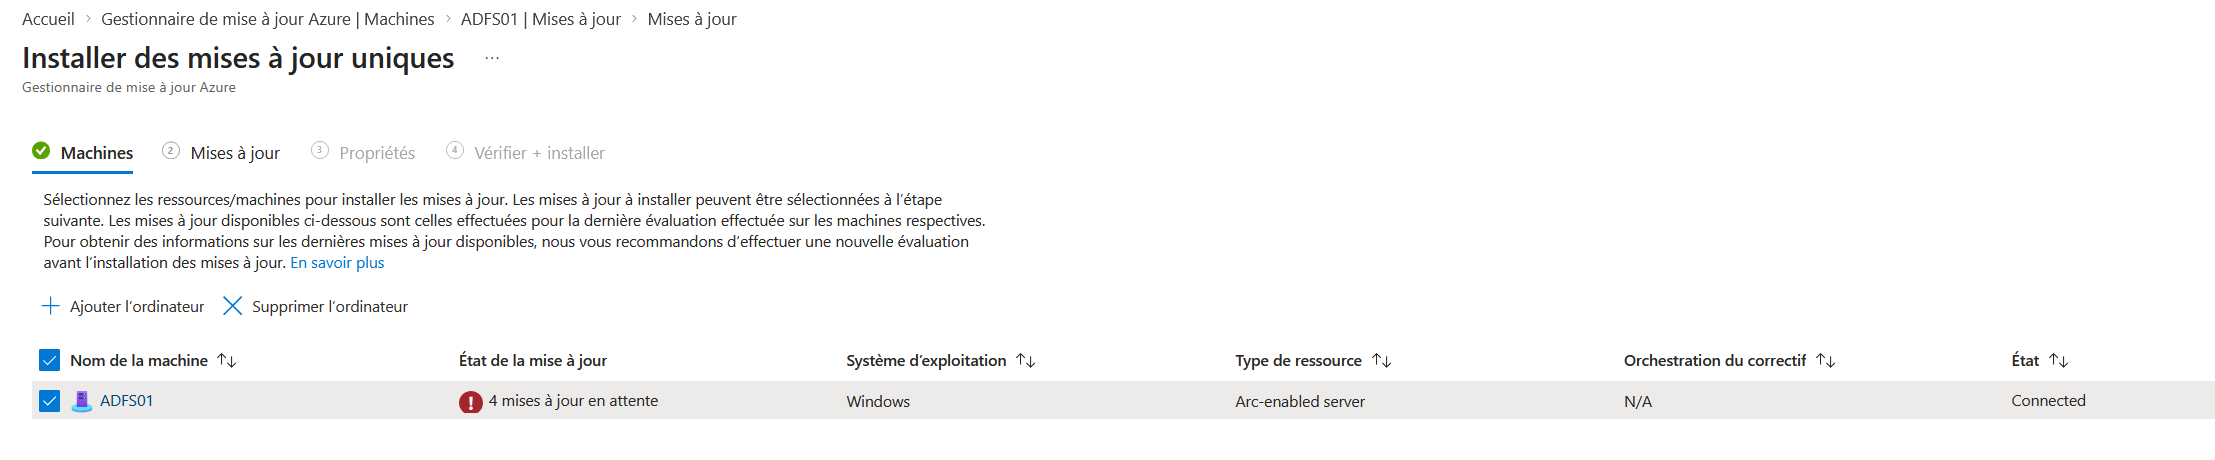Click step 4 circle icon for Vérifier + installer
The width and height of the screenshot is (2215, 460).
pyautogui.click(x=455, y=150)
